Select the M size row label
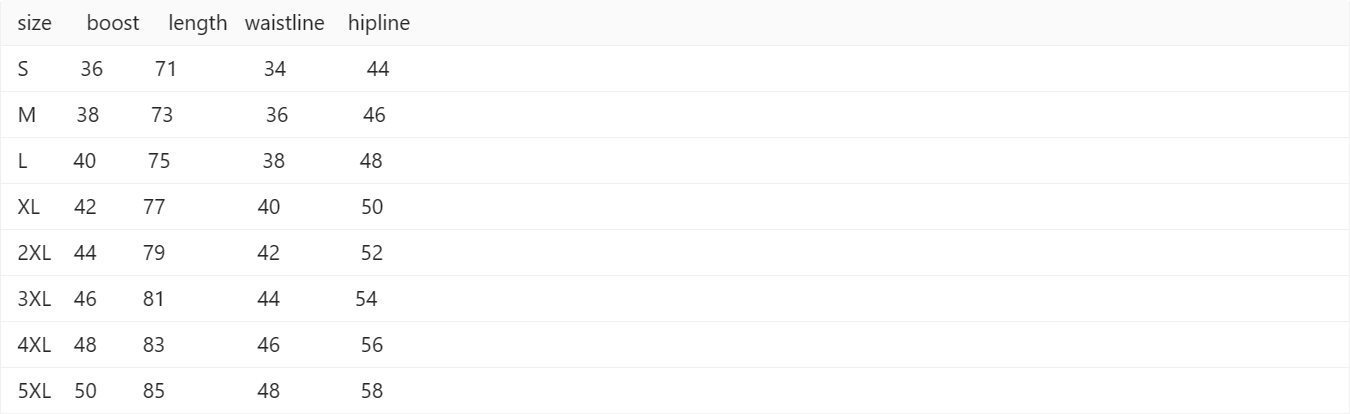This screenshot has width=1350, height=414. click(27, 115)
